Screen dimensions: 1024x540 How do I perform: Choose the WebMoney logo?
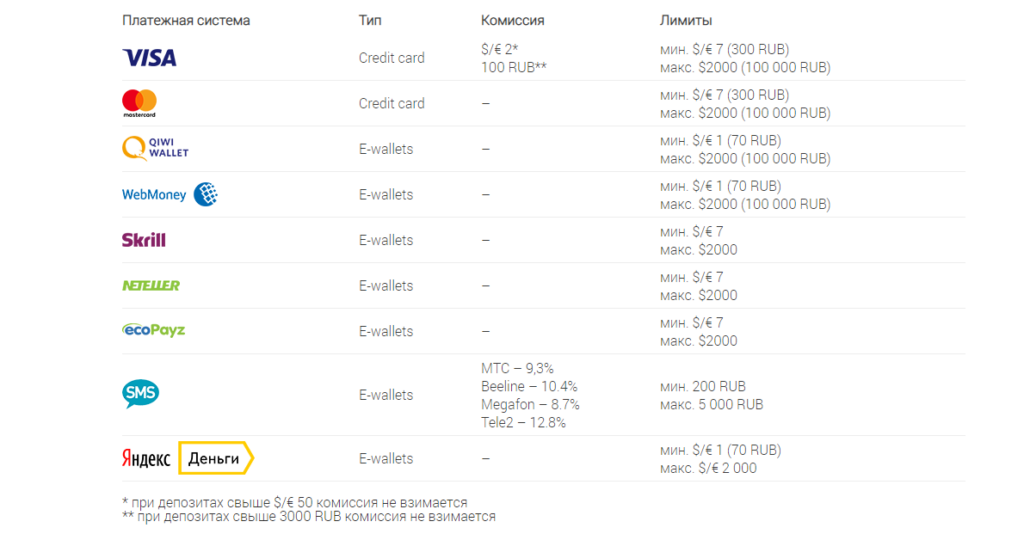click(169, 195)
